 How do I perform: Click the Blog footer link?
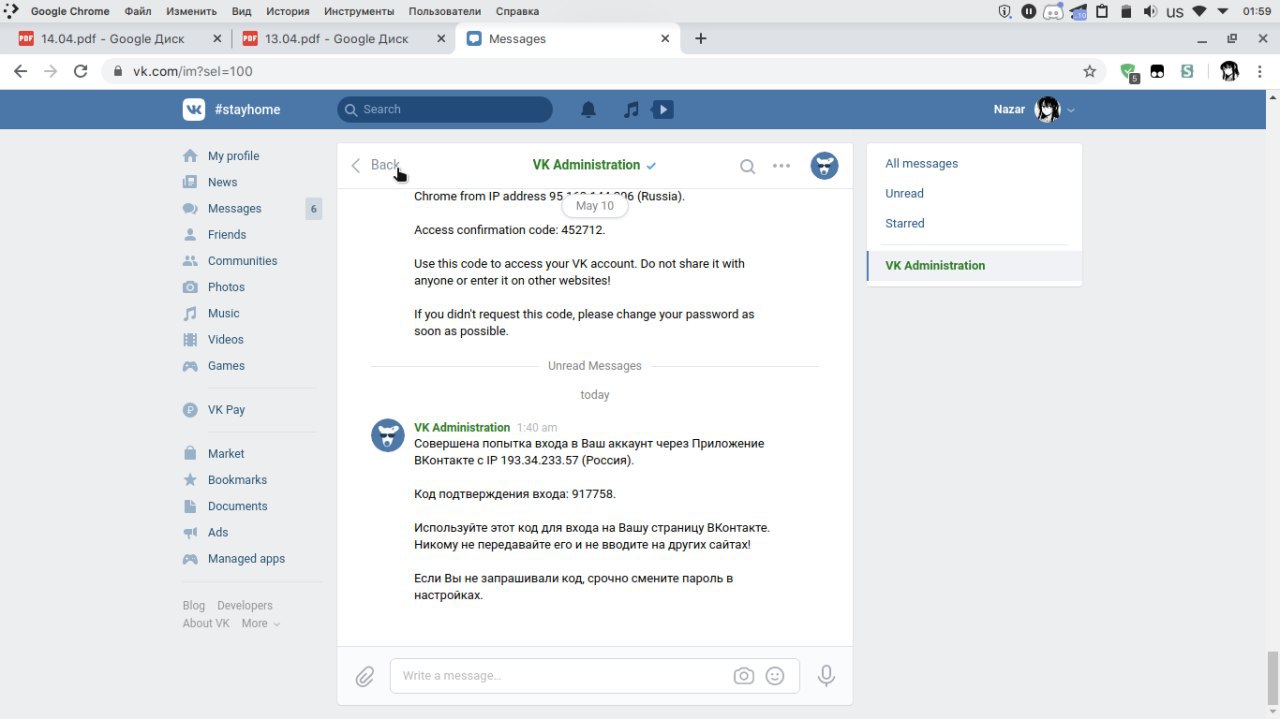coord(194,605)
